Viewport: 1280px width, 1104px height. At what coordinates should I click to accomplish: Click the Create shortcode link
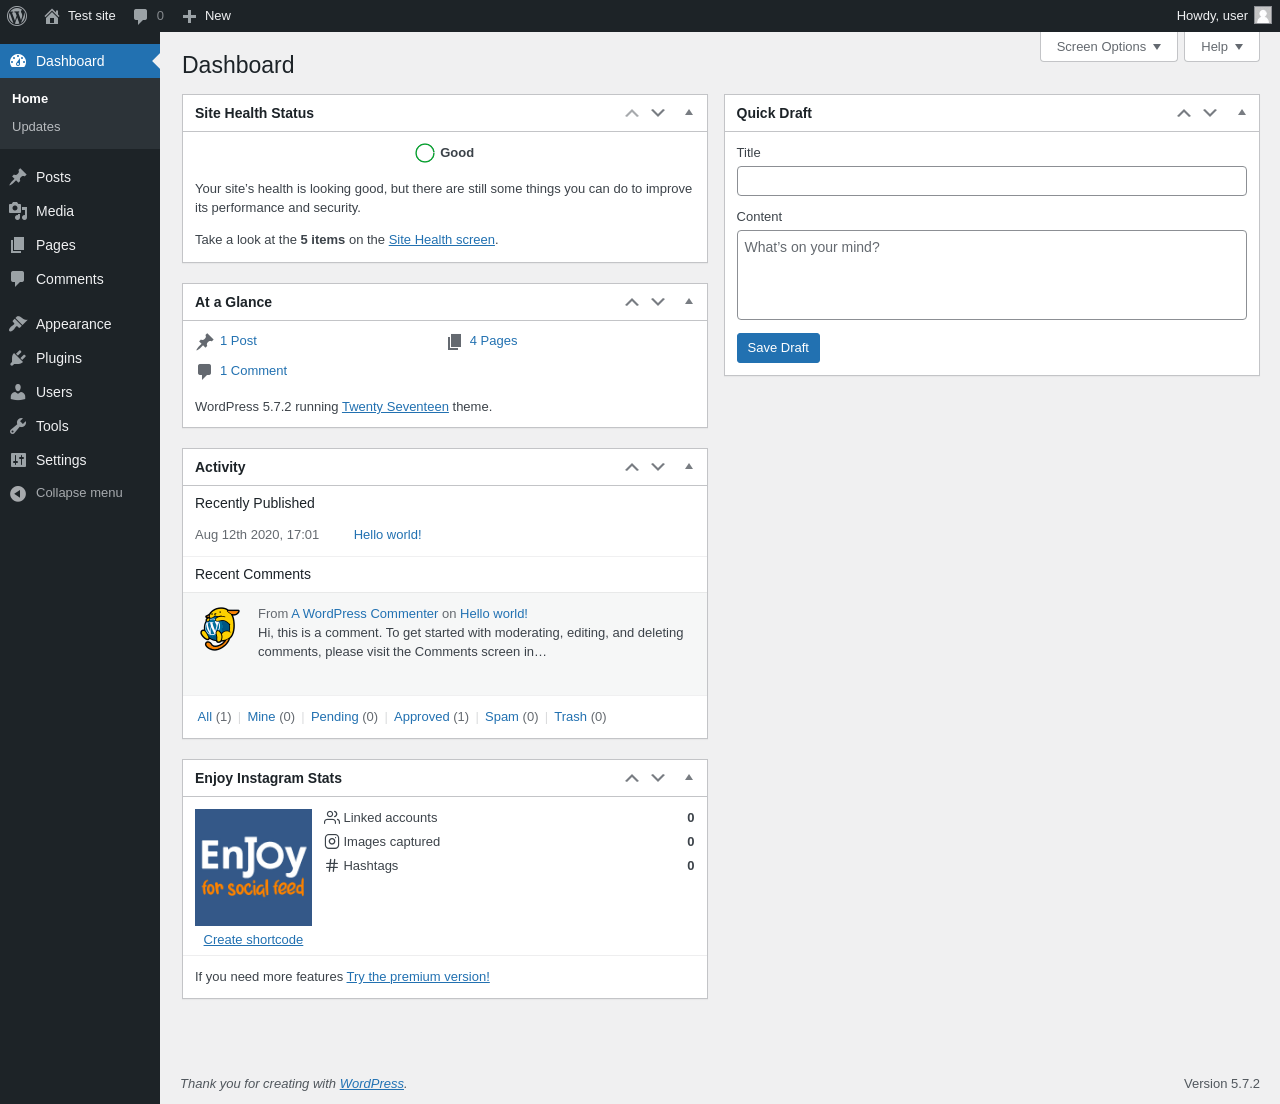253,940
